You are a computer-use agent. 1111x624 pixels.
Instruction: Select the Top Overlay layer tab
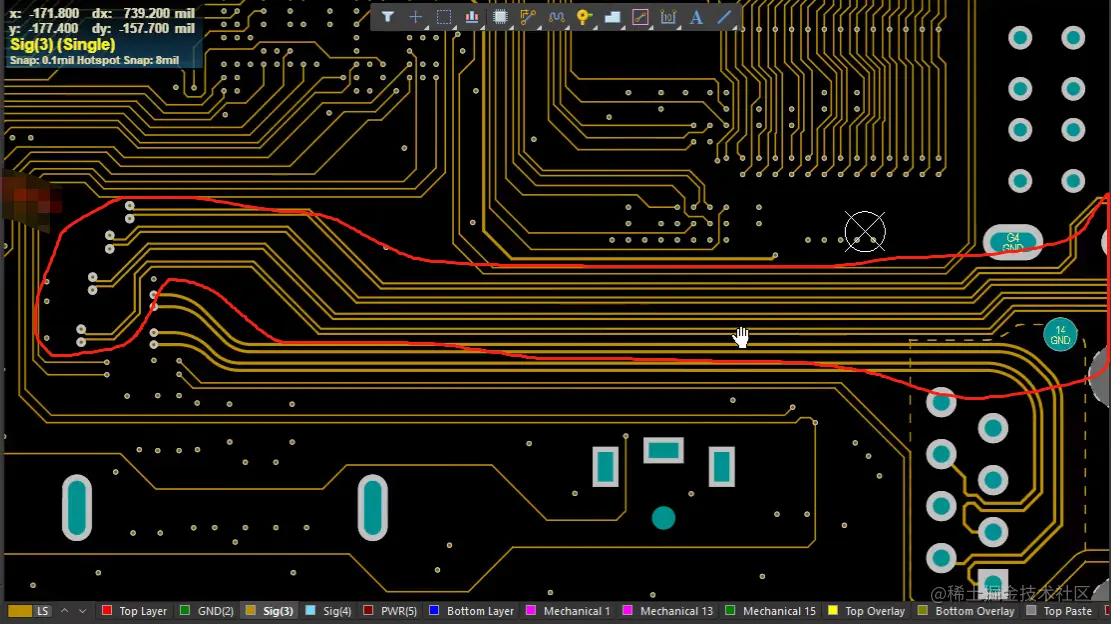874,611
